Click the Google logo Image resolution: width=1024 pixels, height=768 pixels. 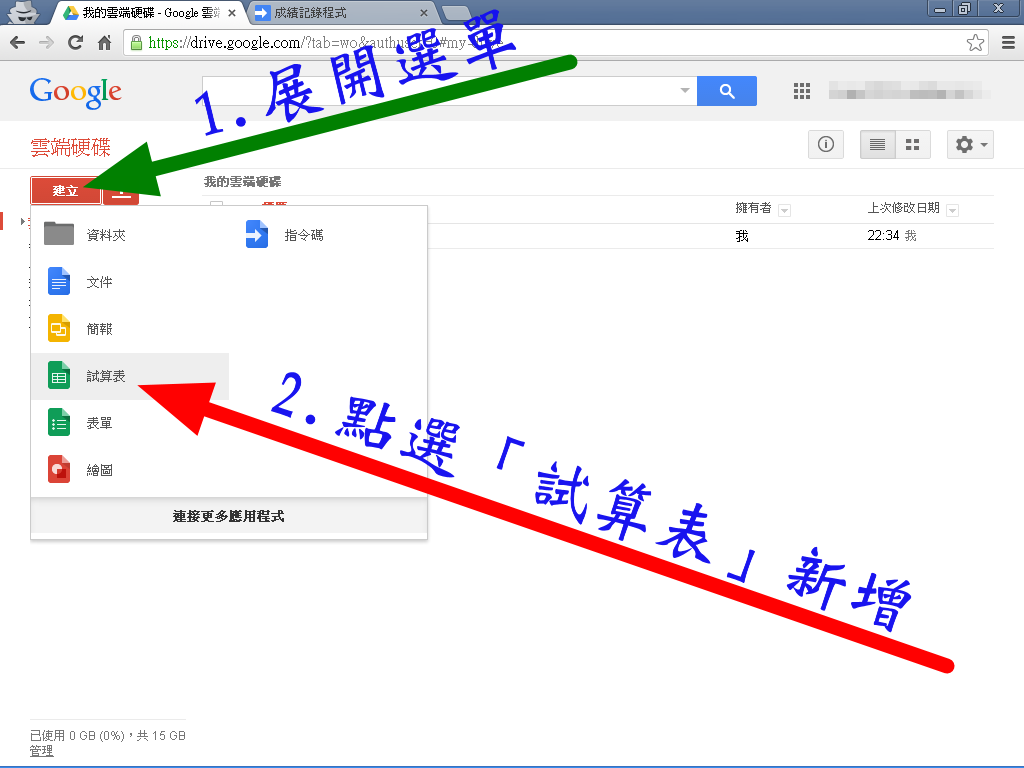click(76, 92)
